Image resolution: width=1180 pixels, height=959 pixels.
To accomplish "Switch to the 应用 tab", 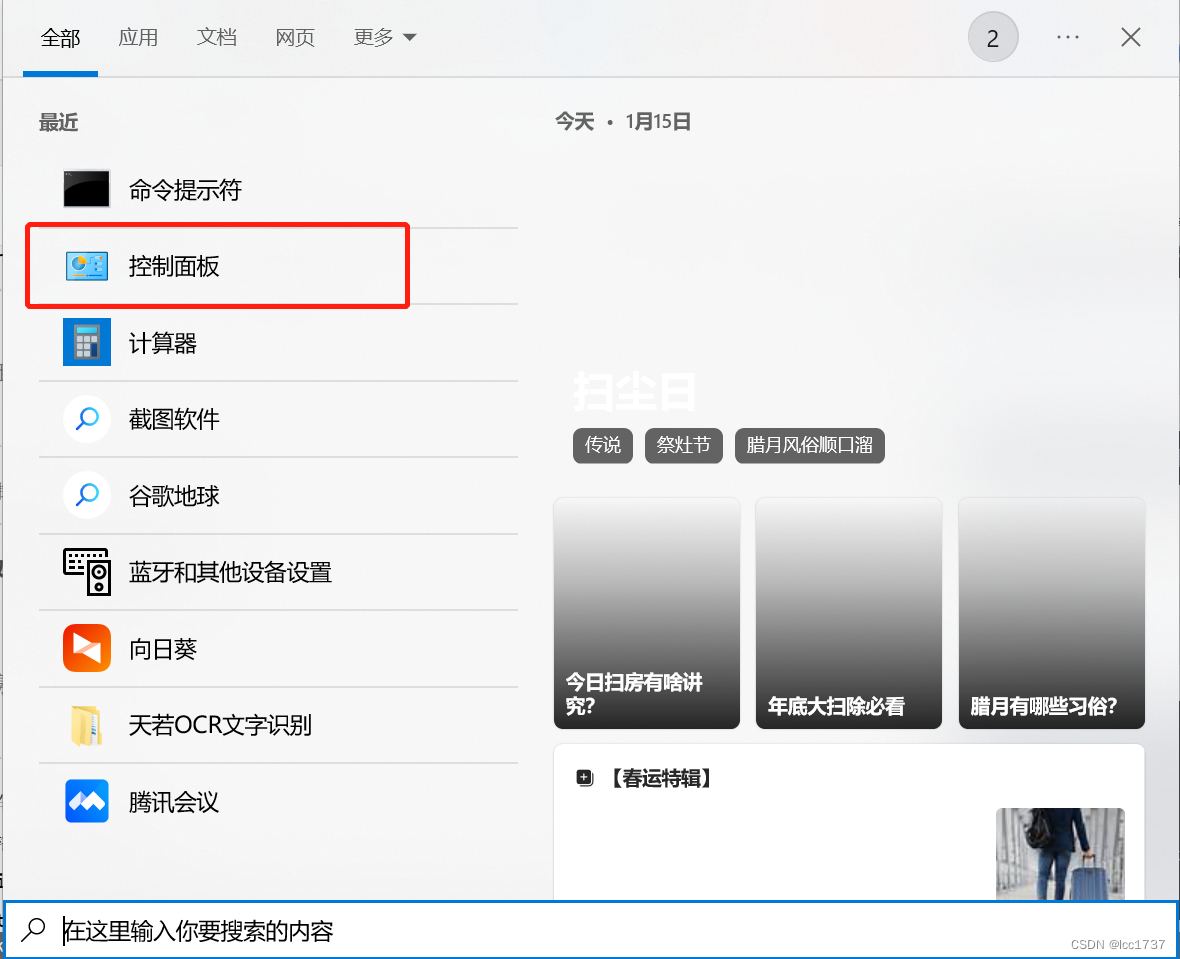I will point(139,37).
